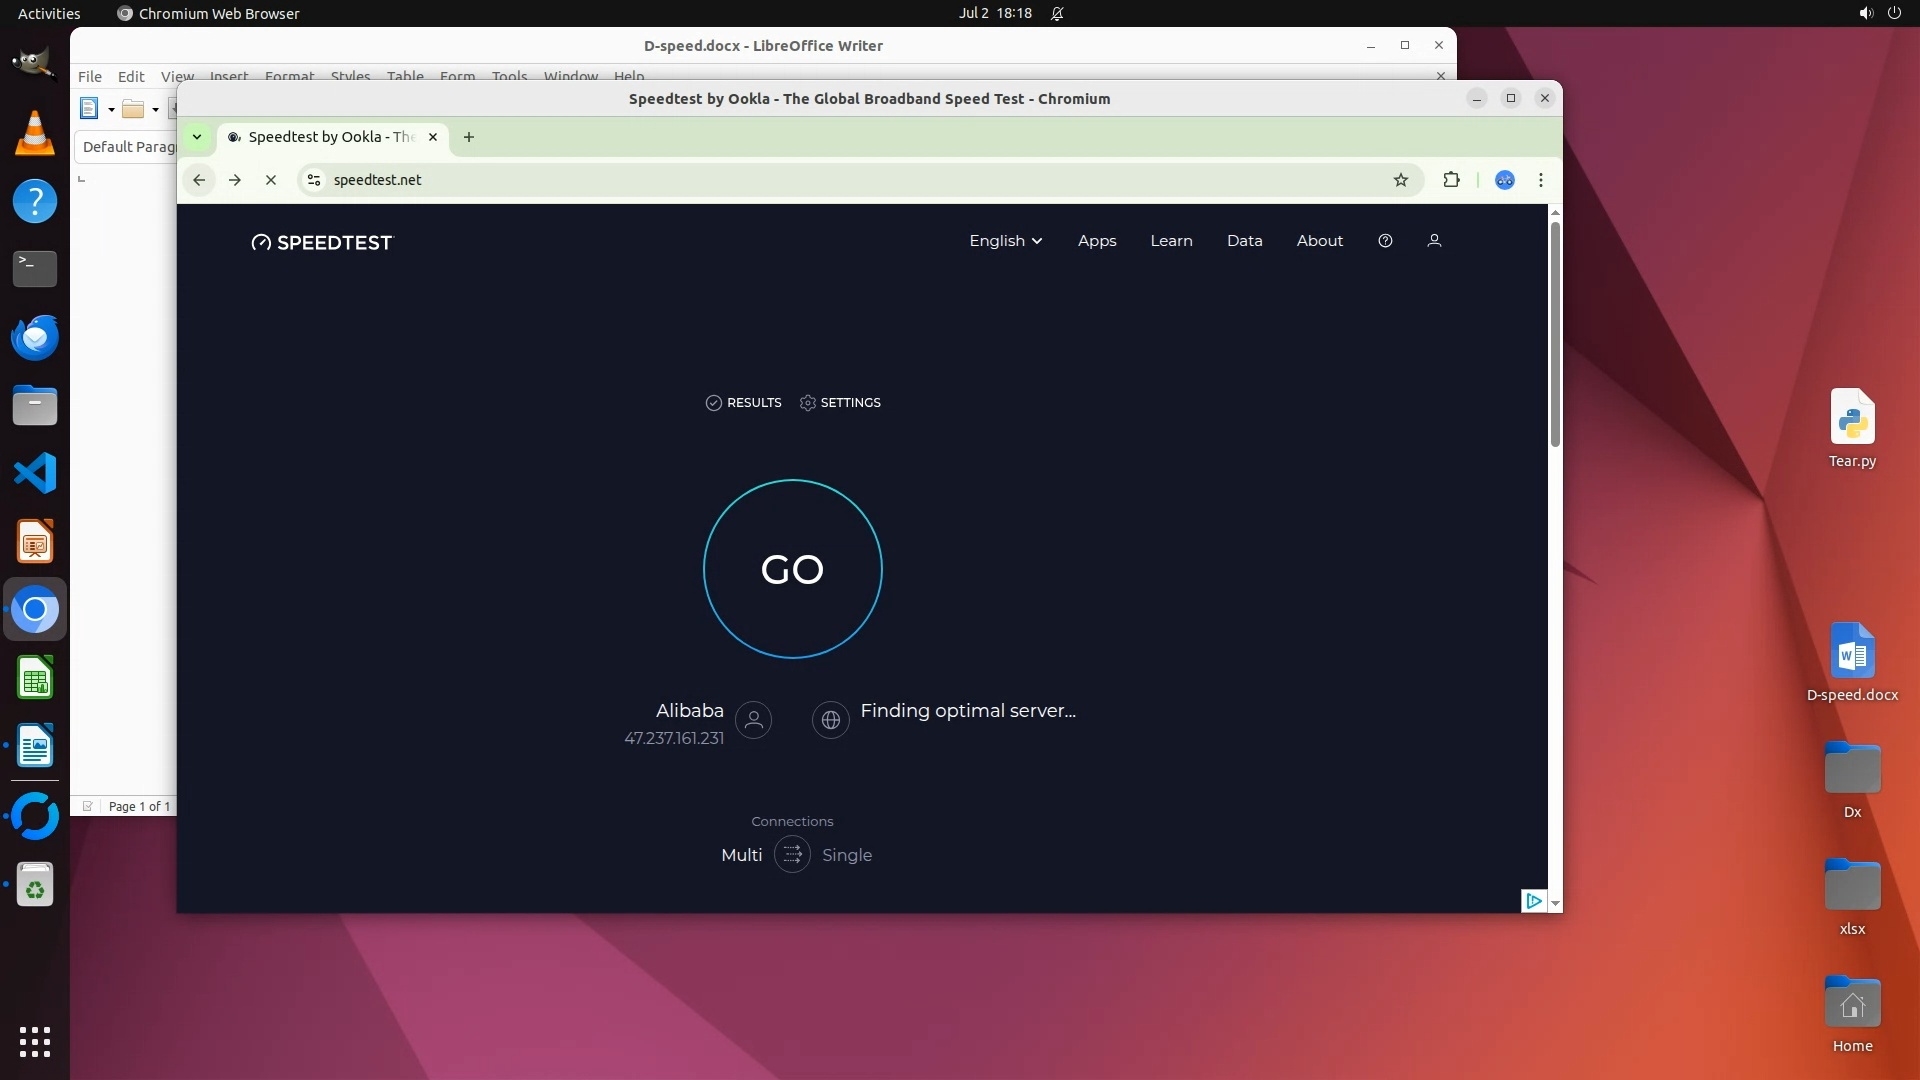Expand the tab search chevron
The image size is (1920, 1080).
(x=197, y=137)
